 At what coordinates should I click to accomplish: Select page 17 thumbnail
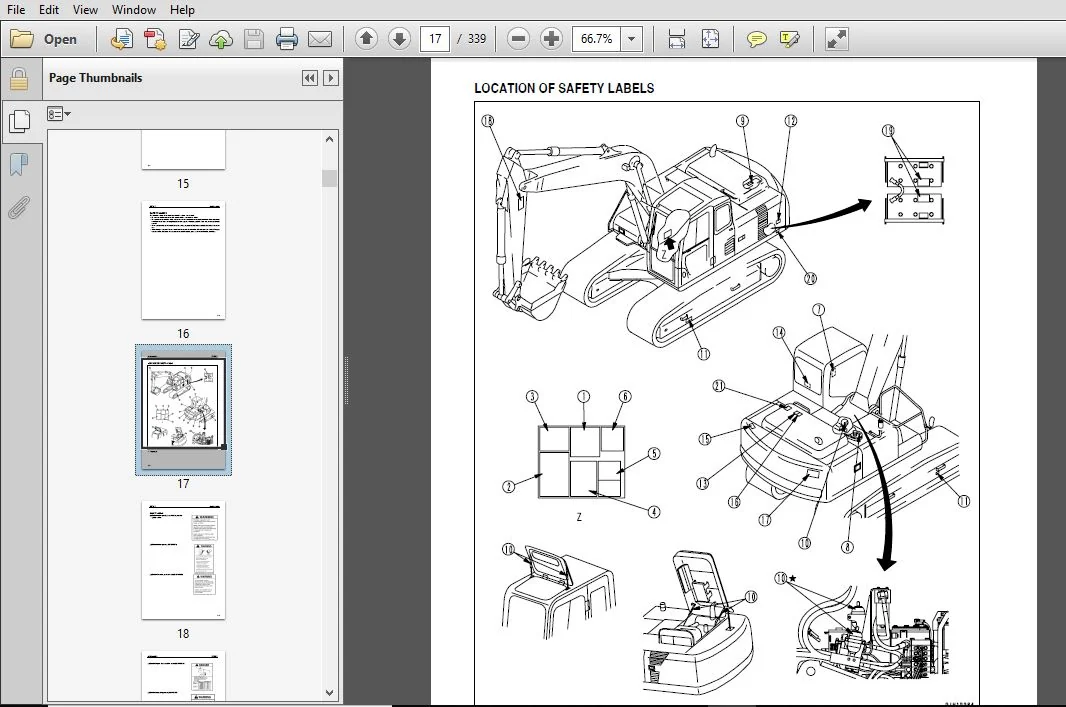point(183,409)
